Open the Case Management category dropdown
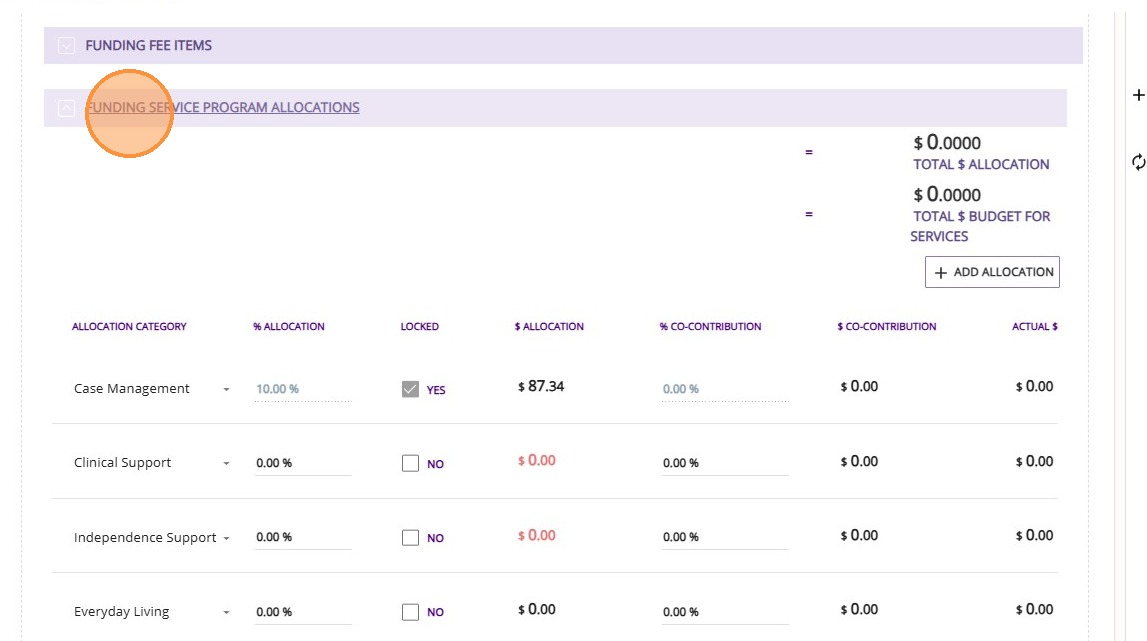The image size is (1147, 641). coord(226,389)
